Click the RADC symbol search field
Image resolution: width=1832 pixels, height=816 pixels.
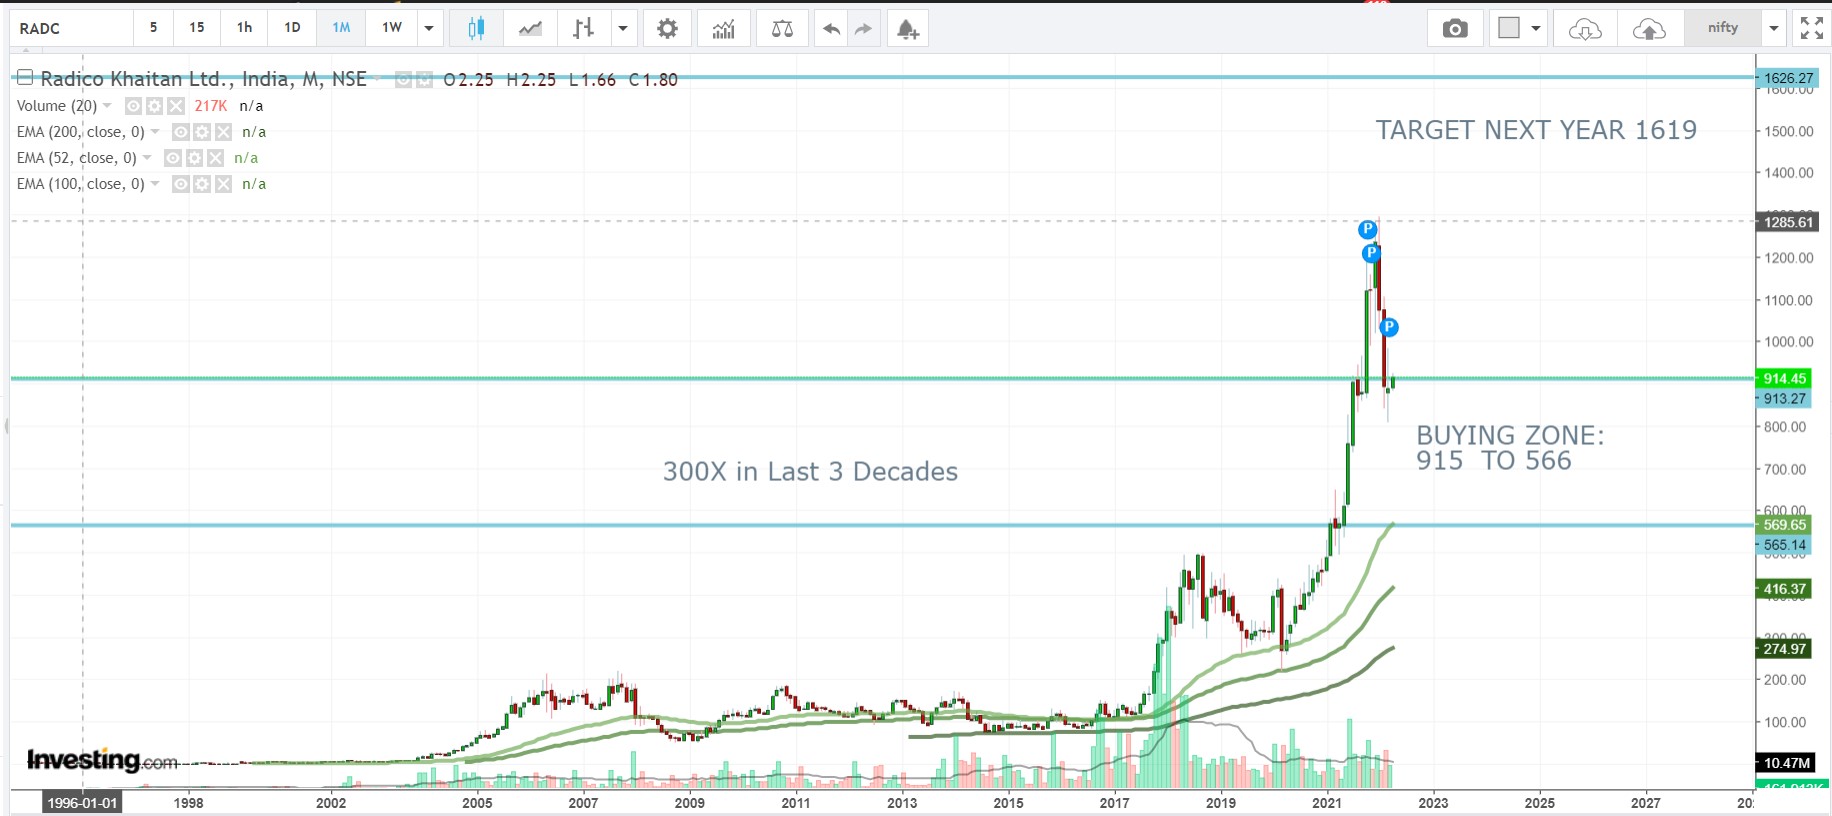click(72, 28)
